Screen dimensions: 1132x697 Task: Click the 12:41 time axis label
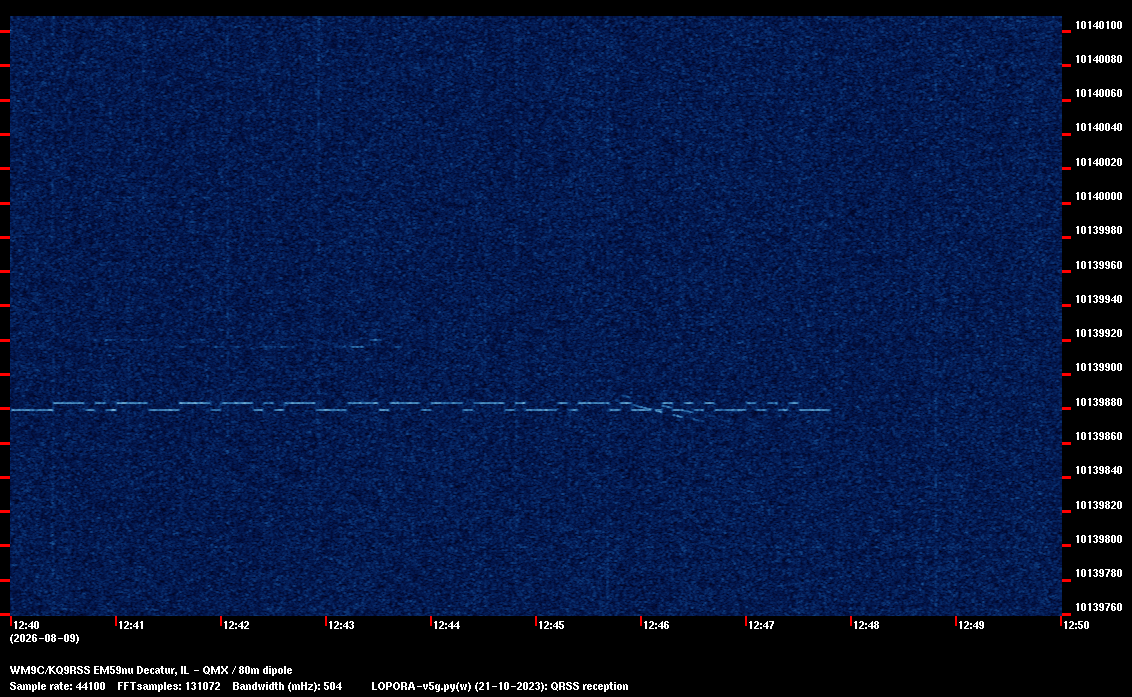pos(131,625)
